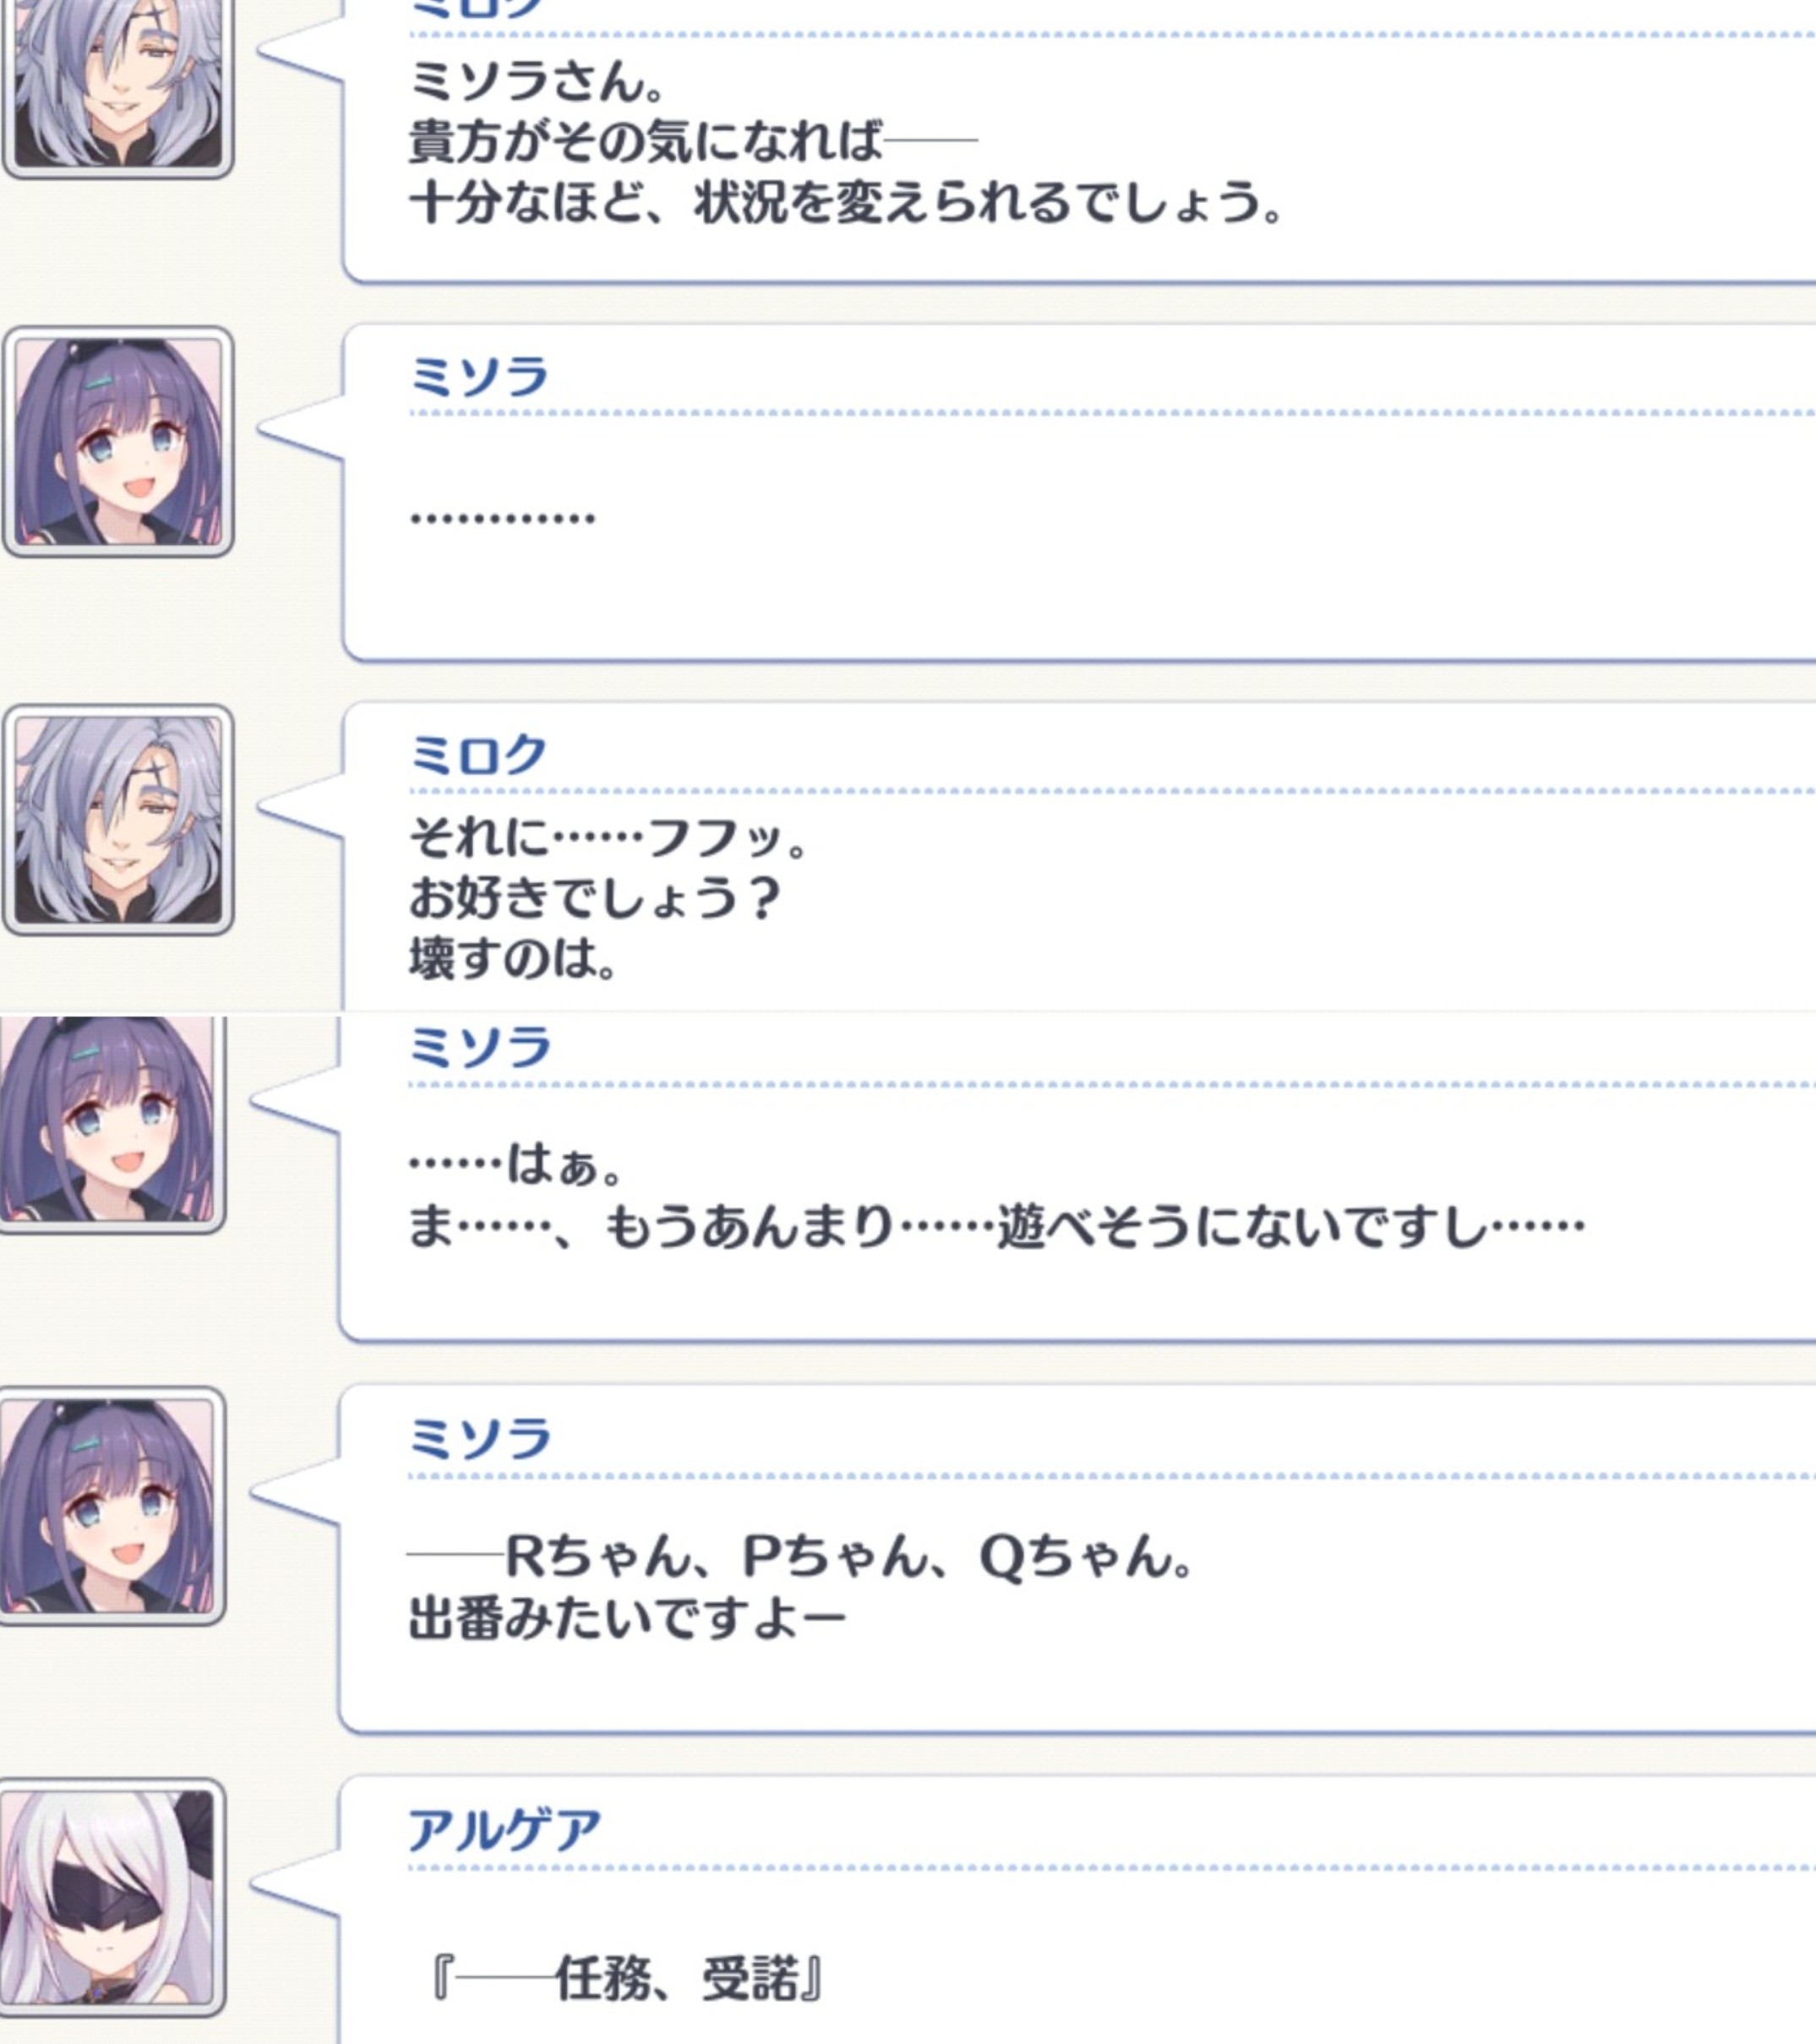Click Misora's portrait next to "Rちゃん、Pちゃん、Qちゃん。"
This screenshot has width=1816, height=2044.
(112, 1505)
